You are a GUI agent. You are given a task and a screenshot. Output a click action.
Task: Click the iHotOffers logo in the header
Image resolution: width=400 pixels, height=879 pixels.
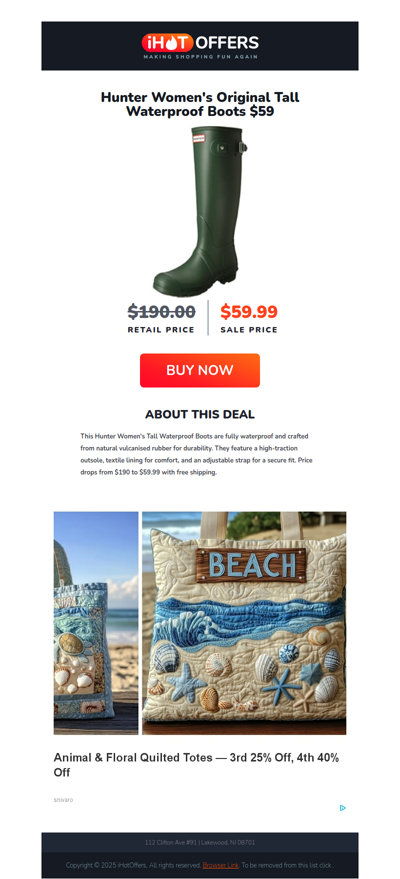200,45
